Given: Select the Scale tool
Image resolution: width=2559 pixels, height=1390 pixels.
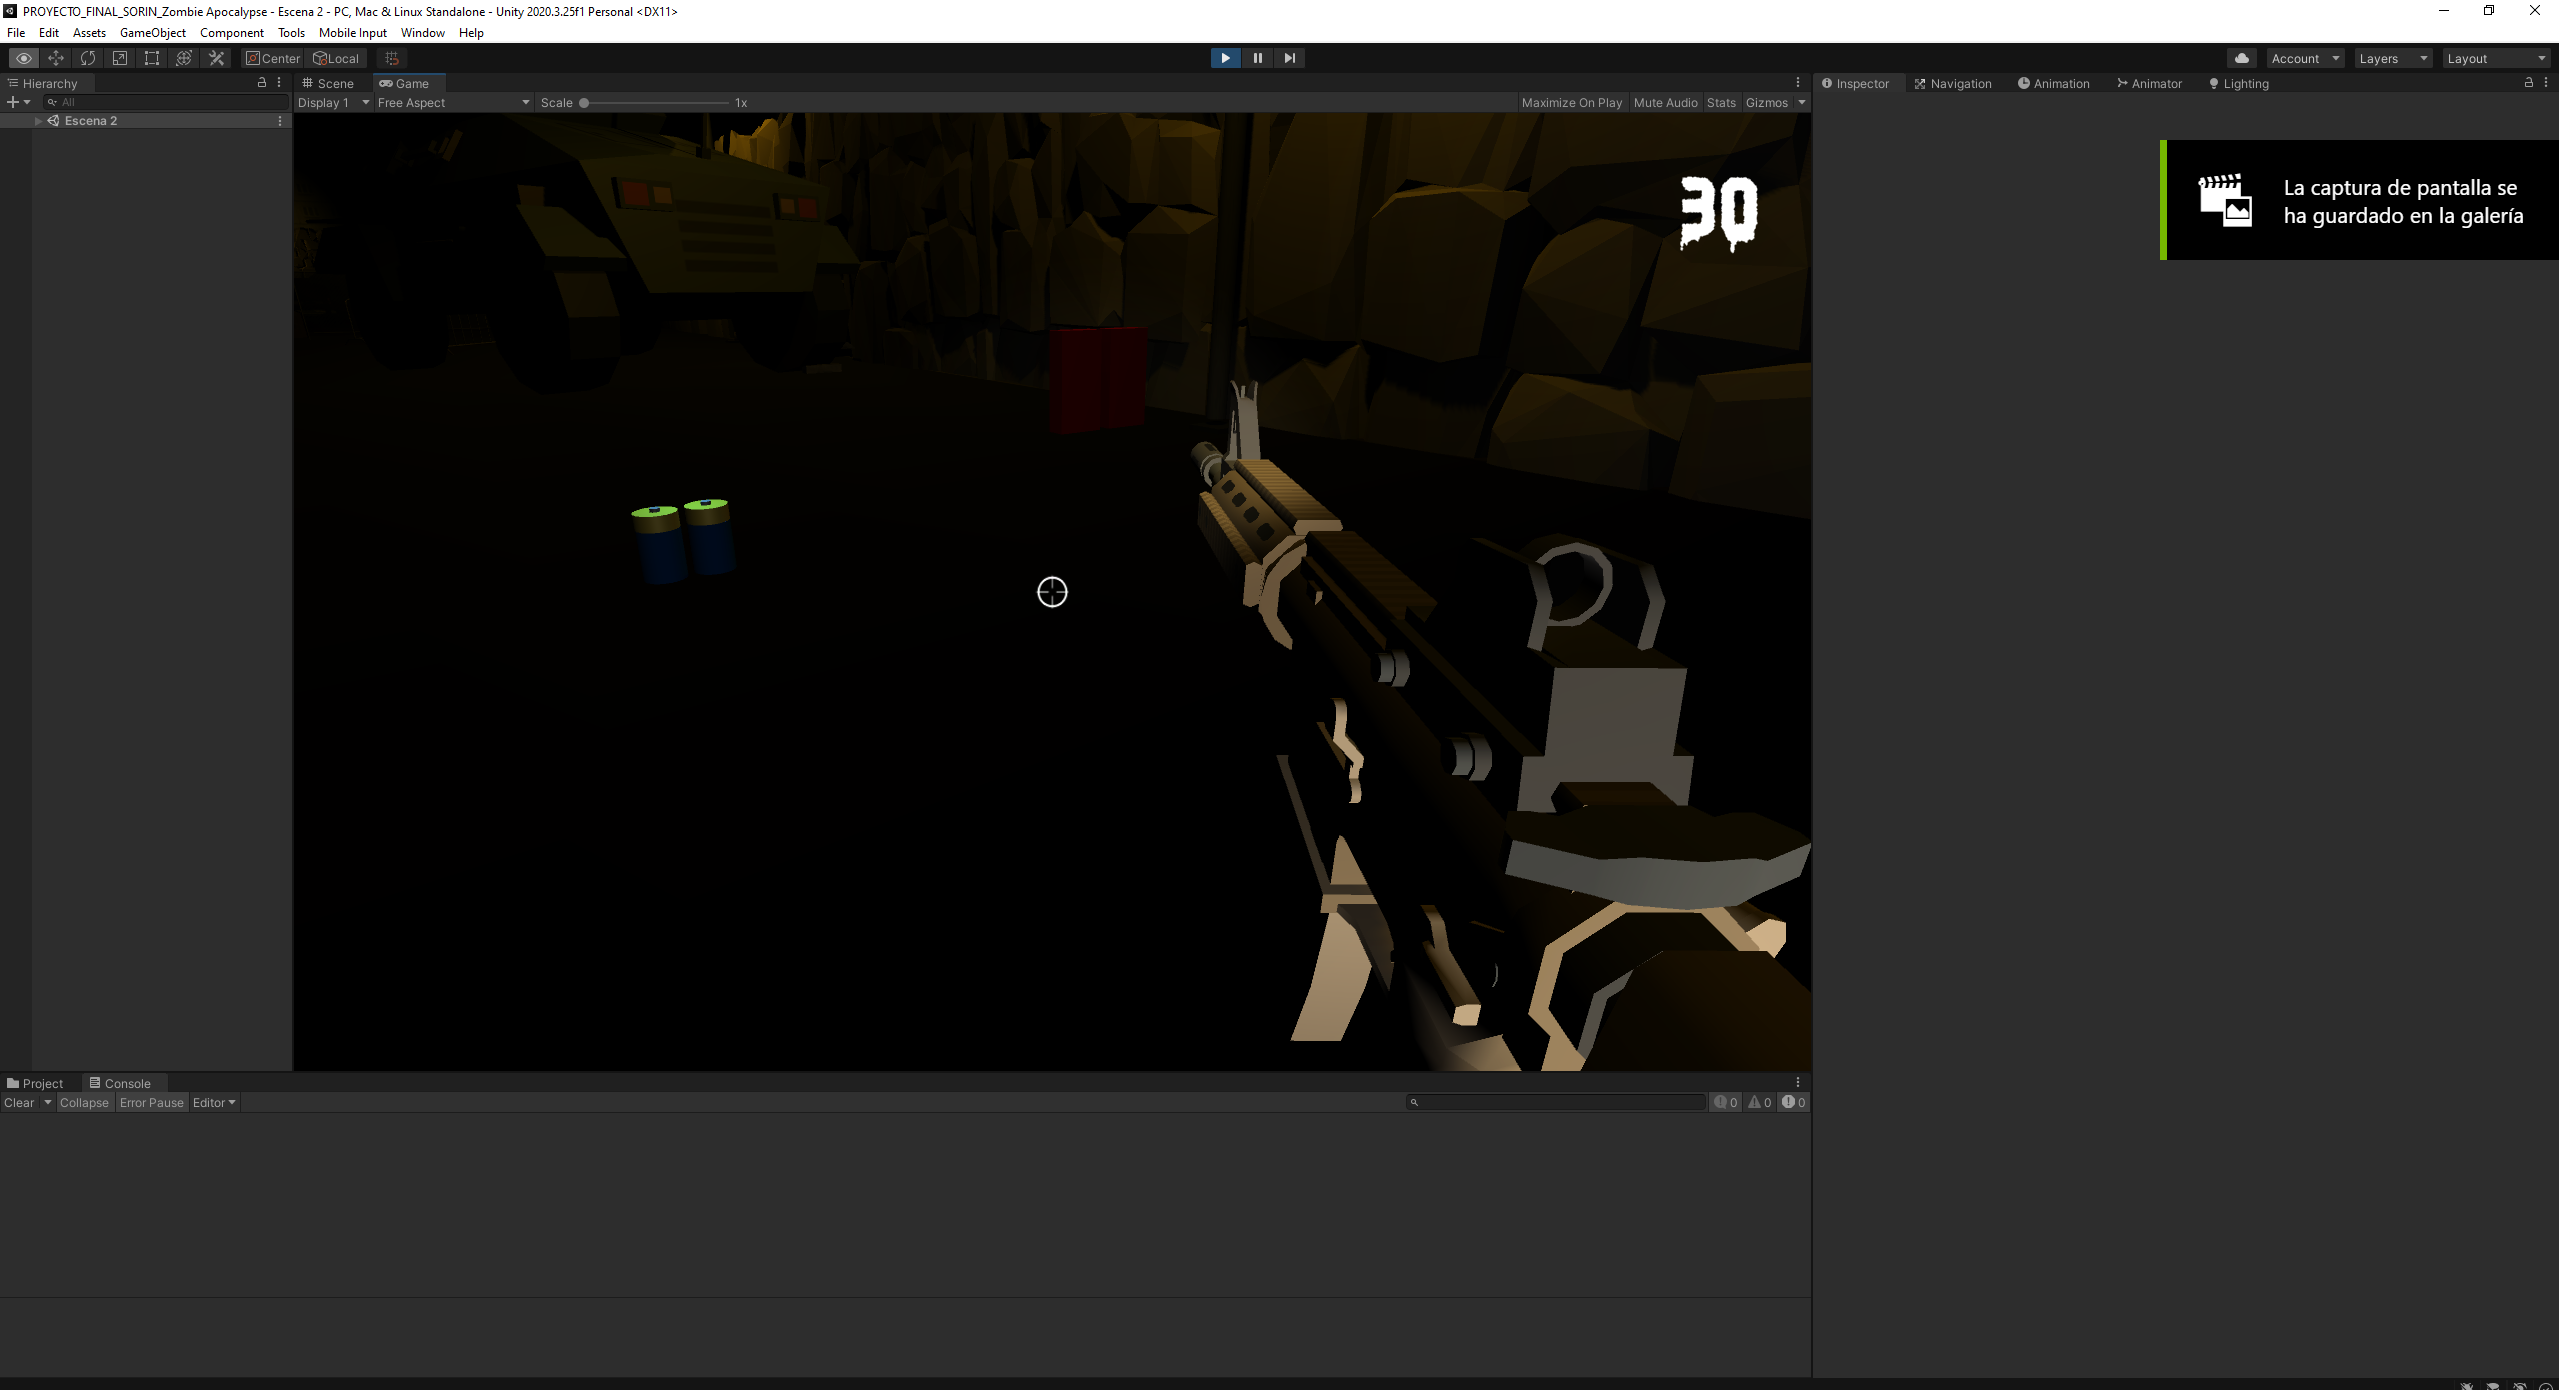Looking at the screenshot, I should tap(119, 58).
